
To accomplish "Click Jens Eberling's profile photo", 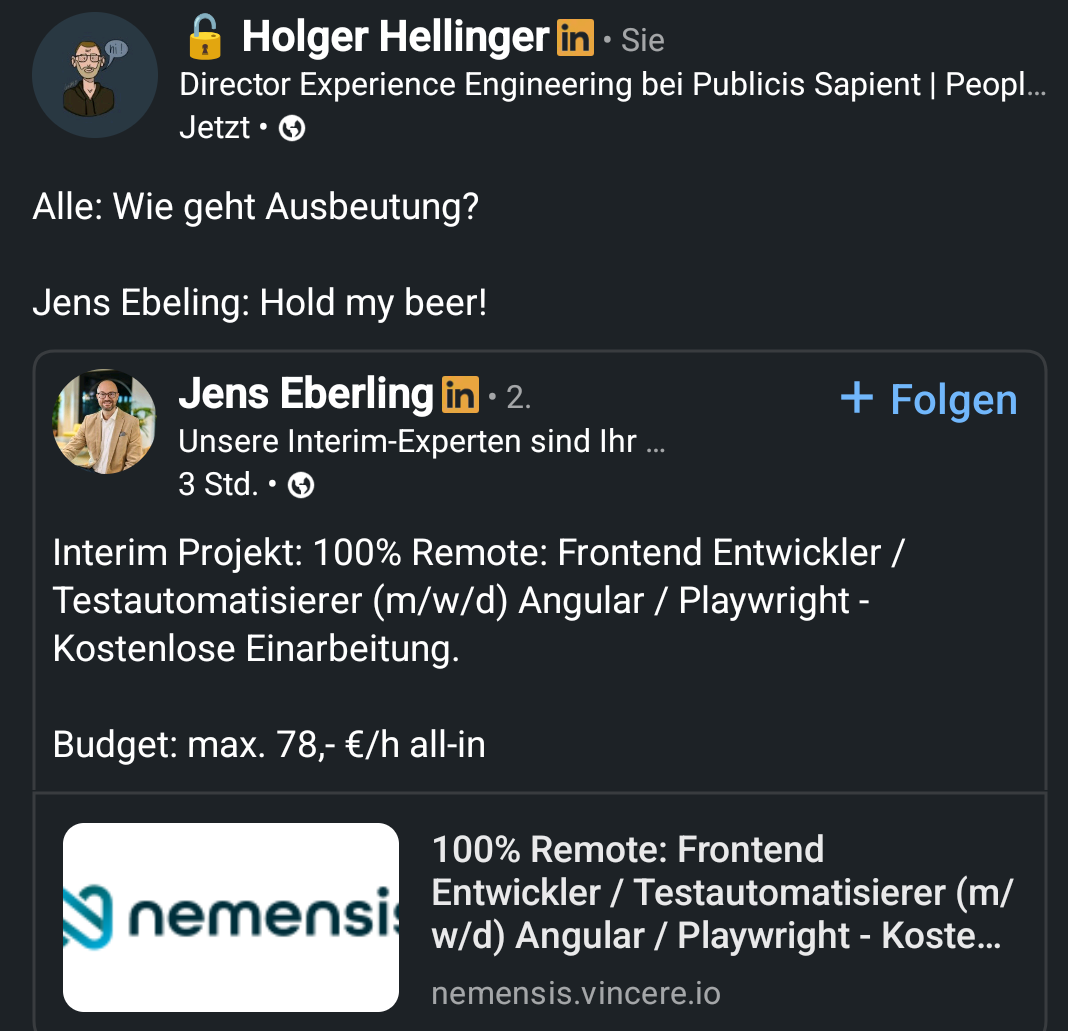I will coord(104,421).
